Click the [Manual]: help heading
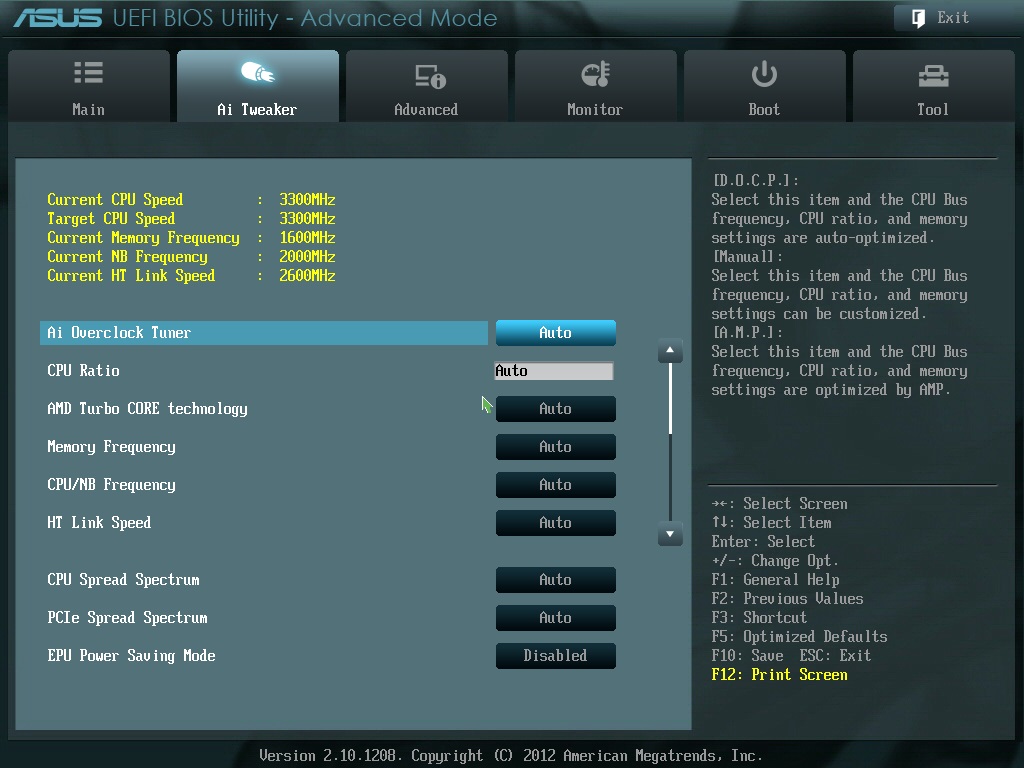The width and height of the screenshot is (1024, 768). (x=748, y=256)
